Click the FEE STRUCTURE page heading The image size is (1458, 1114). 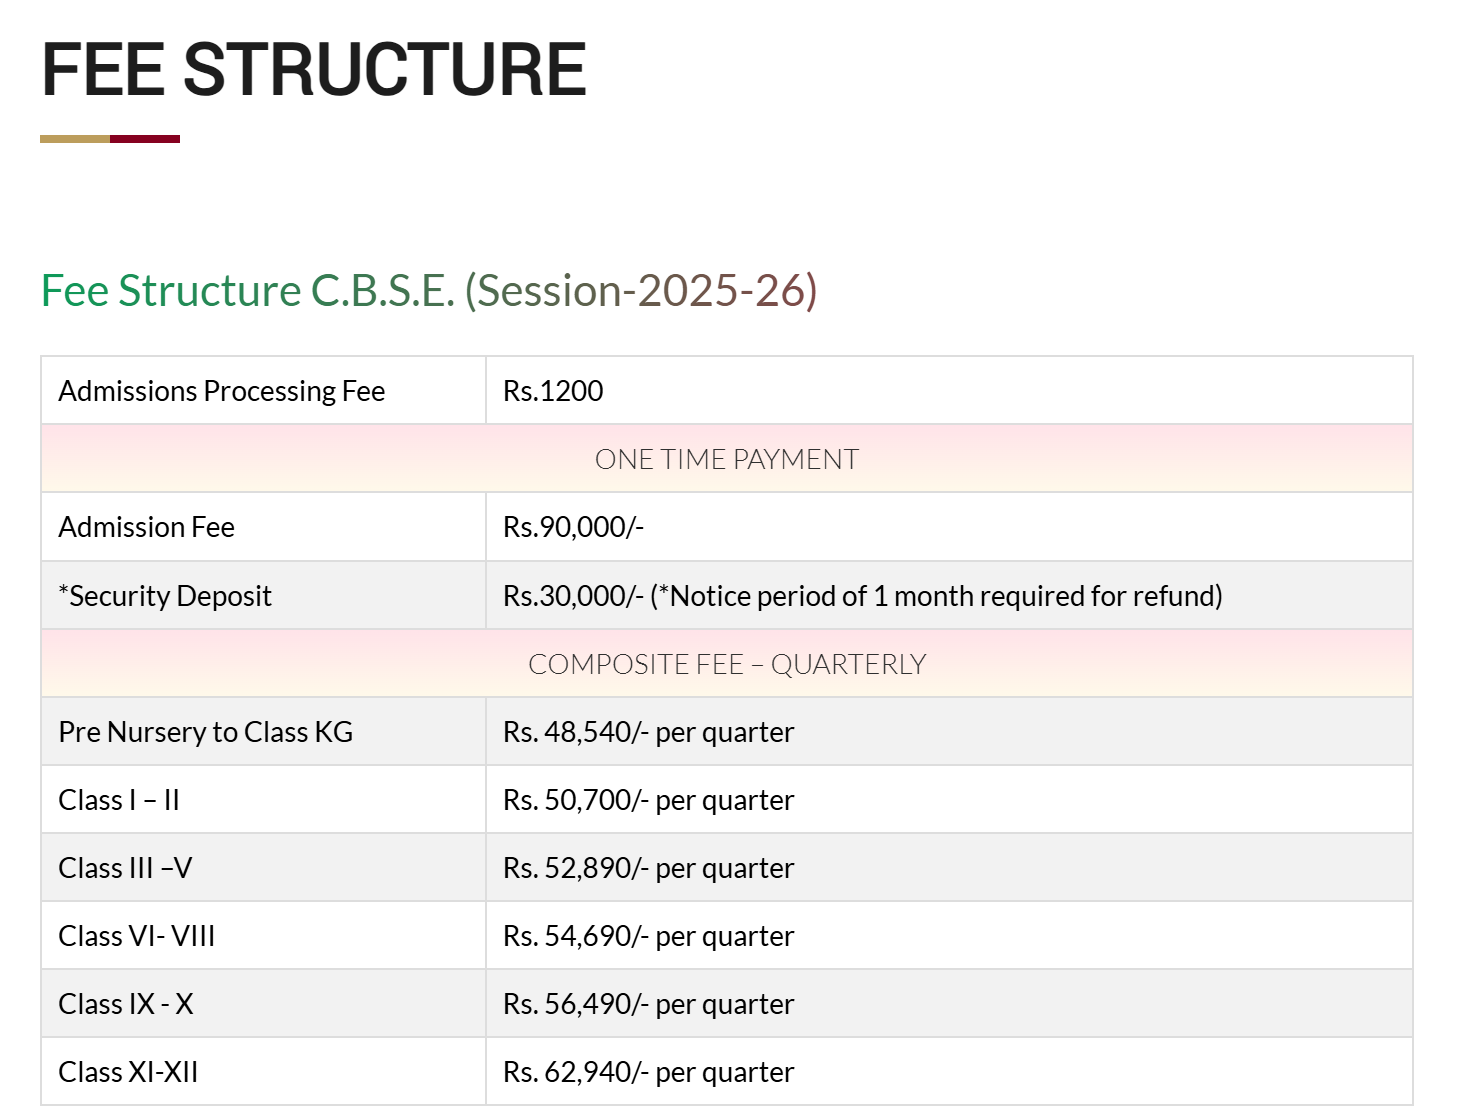pyautogui.click(x=313, y=70)
